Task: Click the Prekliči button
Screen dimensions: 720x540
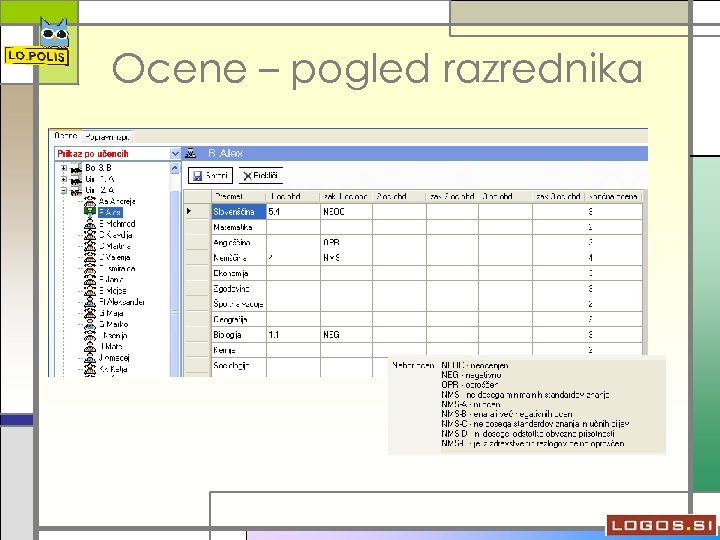Action: point(260,176)
